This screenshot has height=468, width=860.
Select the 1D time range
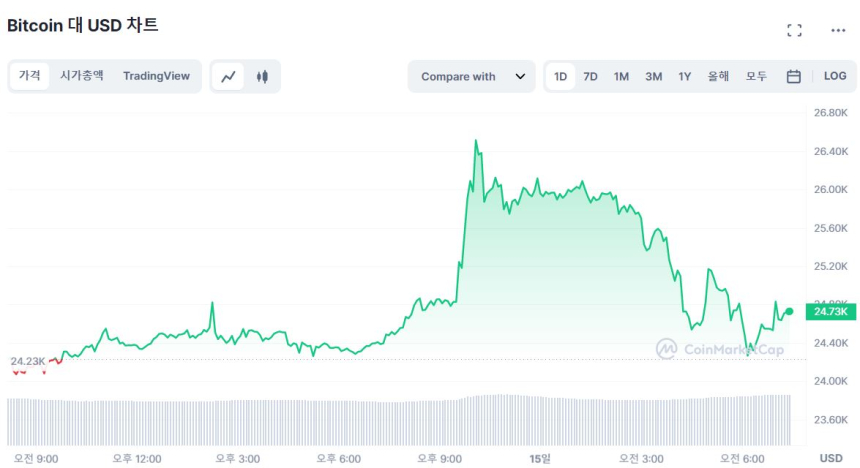[x=561, y=76]
